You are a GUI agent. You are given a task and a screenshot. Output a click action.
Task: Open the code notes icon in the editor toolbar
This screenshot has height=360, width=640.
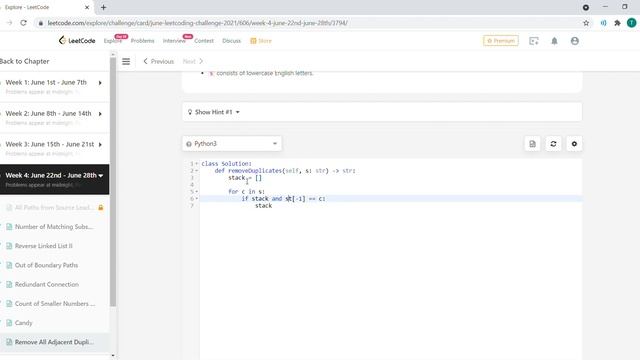coord(532,144)
